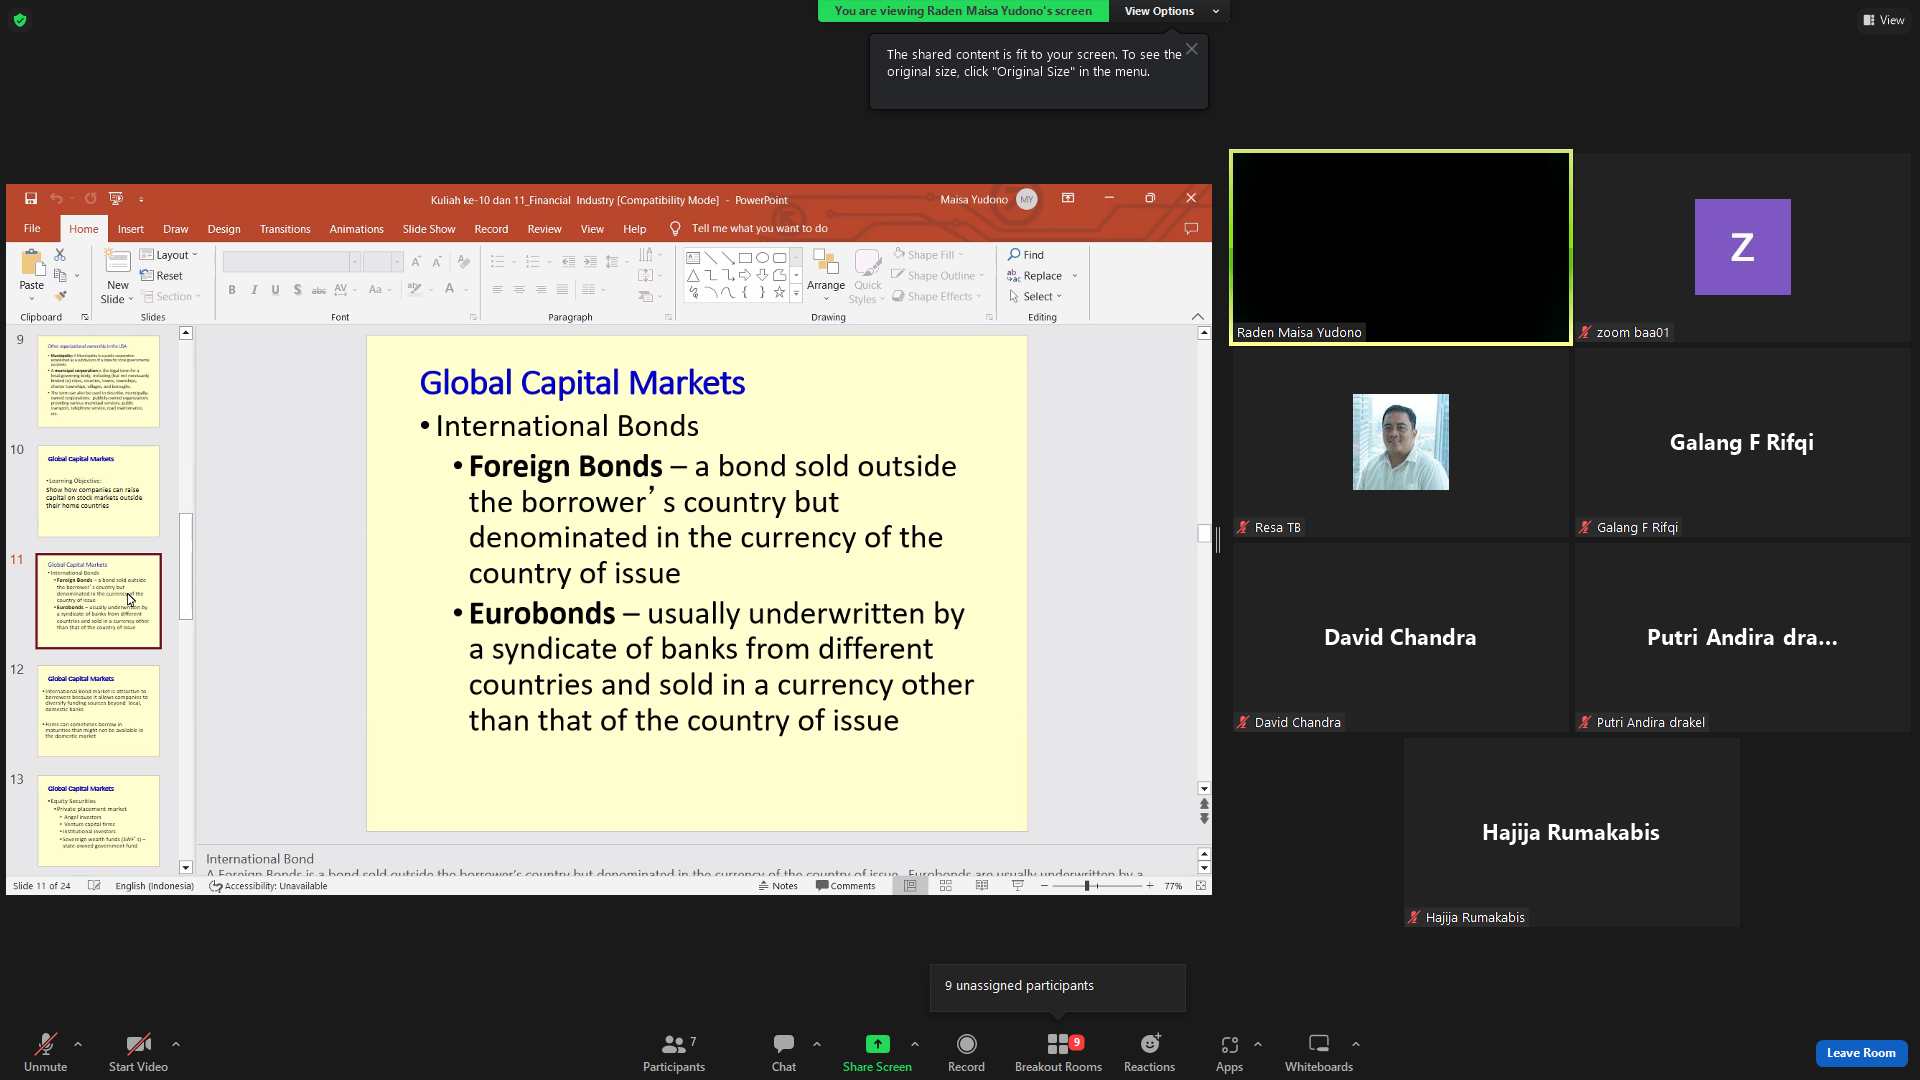This screenshot has width=1920, height=1080.
Task: Click the Unmute microphone icon
Action: pos(45,1044)
